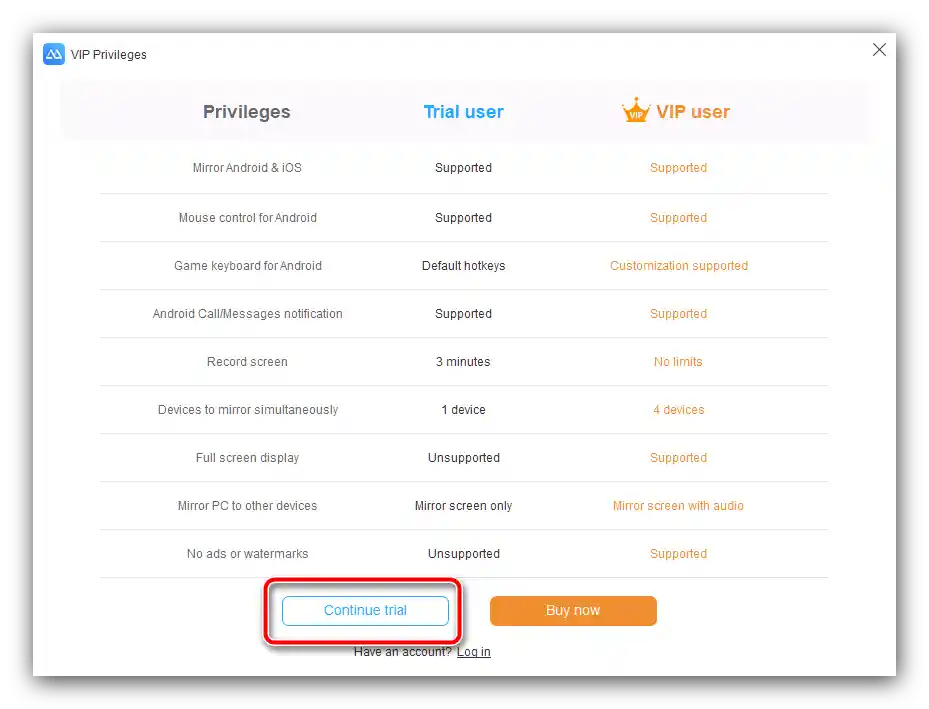The width and height of the screenshot is (929, 709).
Task: Click the VIP crown icon
Action: click(636, 110)
